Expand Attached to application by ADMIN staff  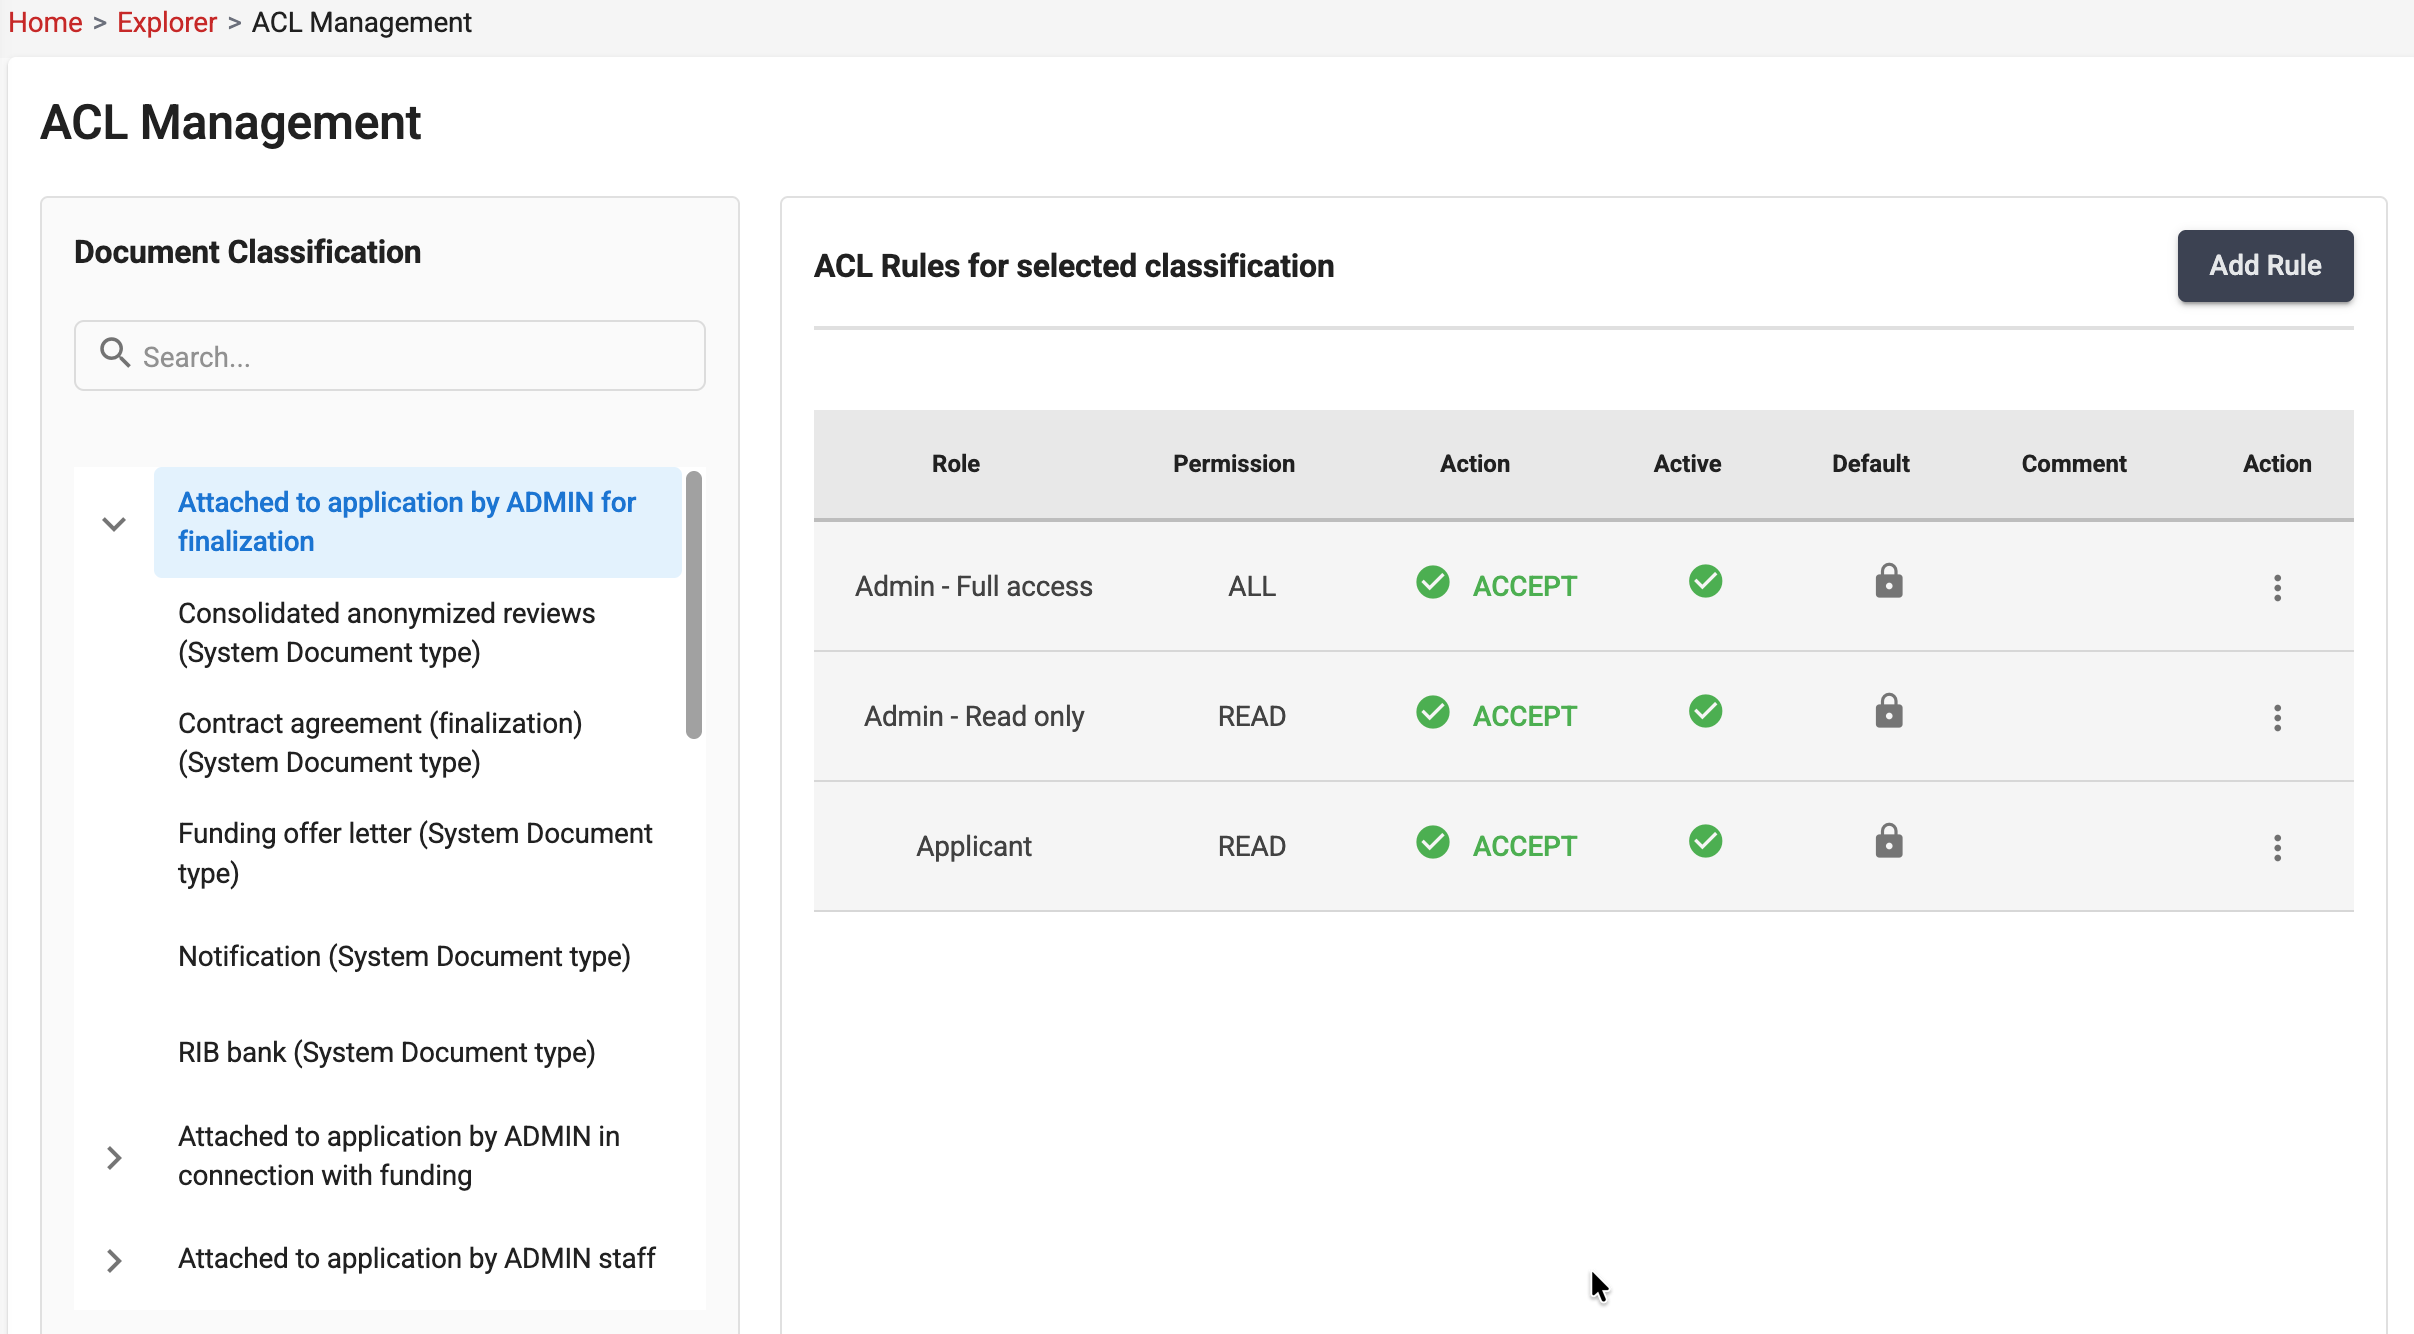(114, 1260)
